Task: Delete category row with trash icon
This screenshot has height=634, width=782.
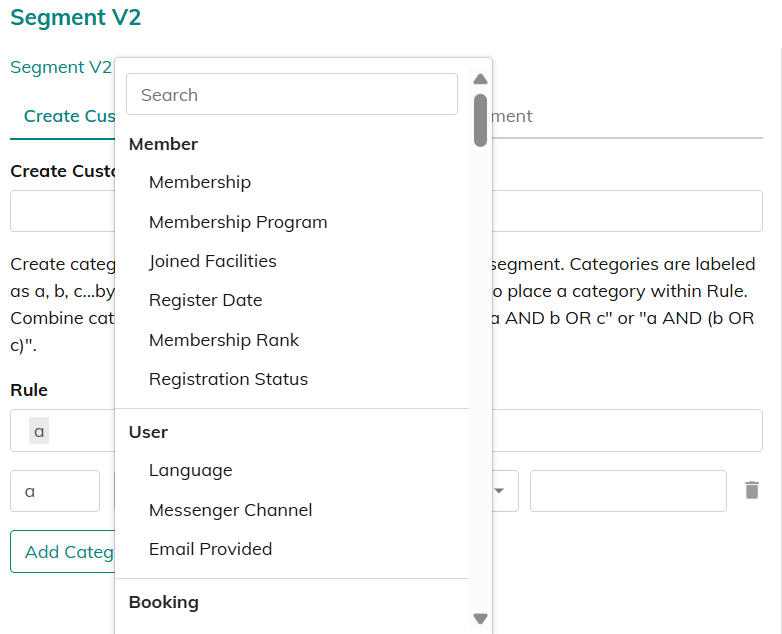Action: 752,490
